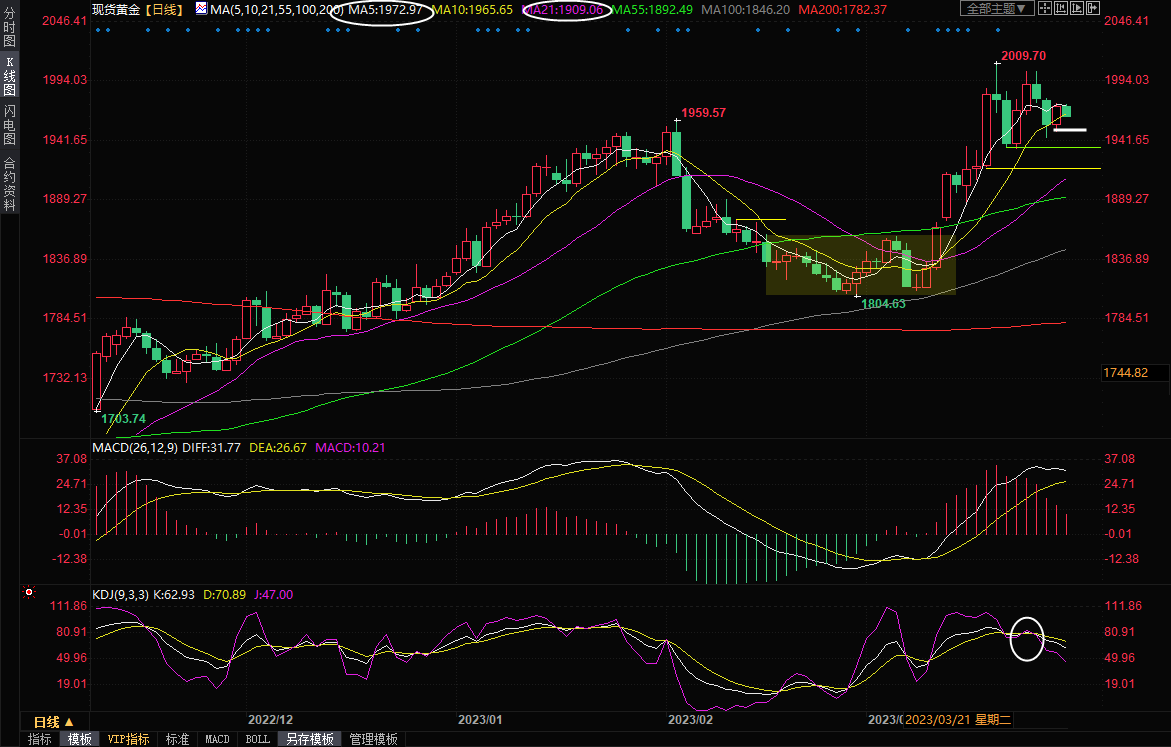Open 合约资料 in left sidebar
This screenshot has width=1171, height=747.
coord(9,184)
